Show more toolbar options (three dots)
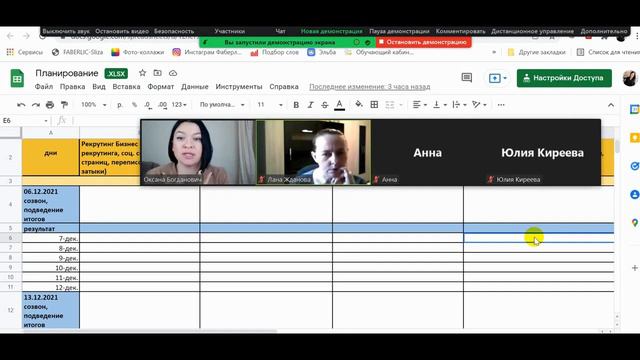Viewport: 640px width, 360px height. click(x=501, y=105)
